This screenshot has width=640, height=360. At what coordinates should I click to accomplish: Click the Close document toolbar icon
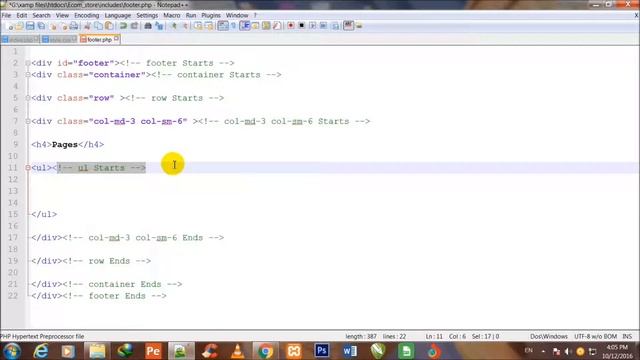click(53, 26)
